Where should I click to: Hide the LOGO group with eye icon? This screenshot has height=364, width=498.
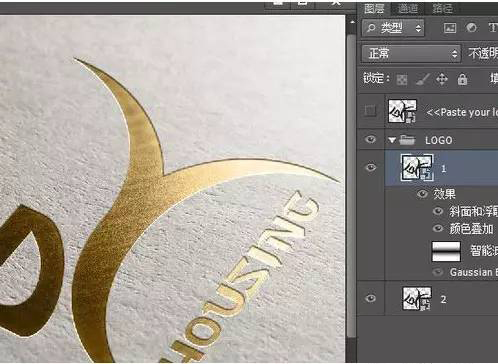(x=371, y=139)
